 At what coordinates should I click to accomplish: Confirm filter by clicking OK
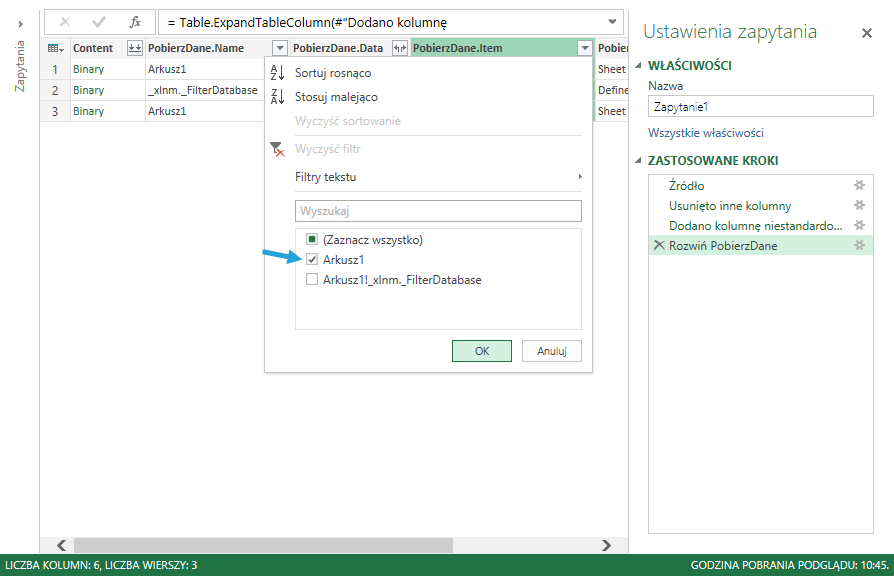point(481,351)
